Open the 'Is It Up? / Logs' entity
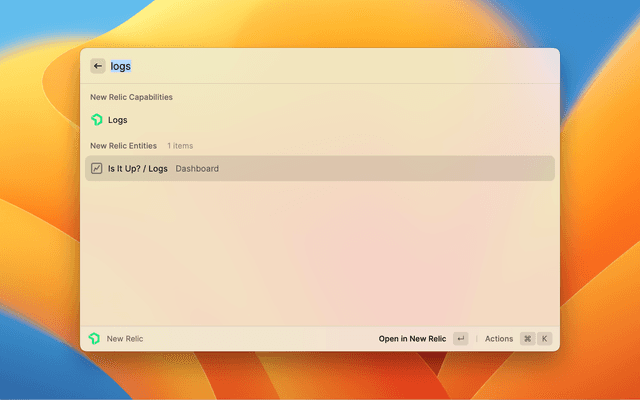Screen dimensions: 640x400 pos(138,169)
